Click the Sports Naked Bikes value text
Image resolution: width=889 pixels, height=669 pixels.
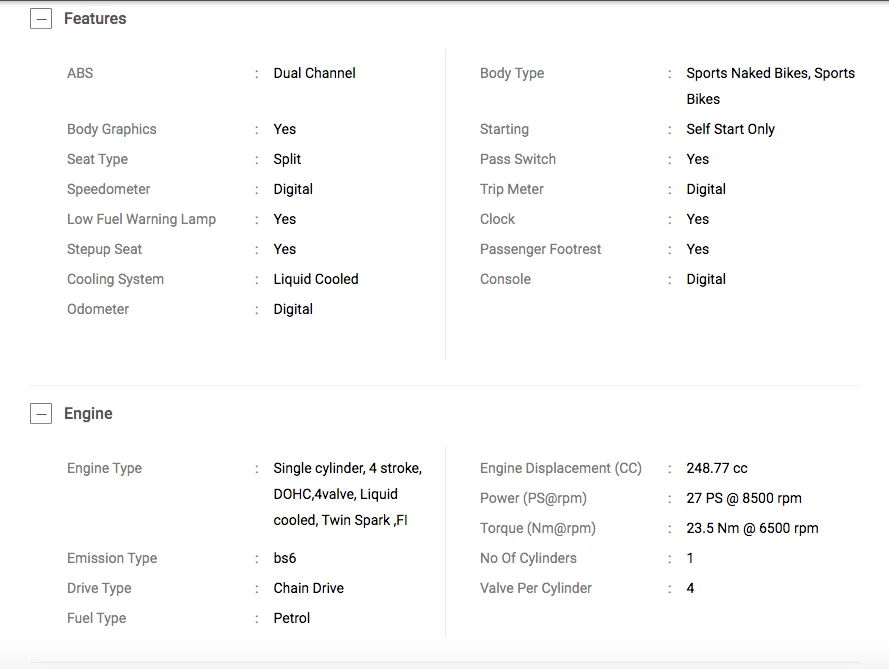[x=770, y=73]
